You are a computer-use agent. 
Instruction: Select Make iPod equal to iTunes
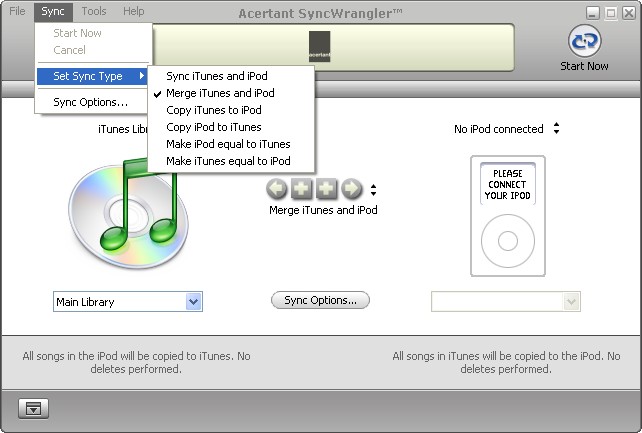tap(231, 144)
